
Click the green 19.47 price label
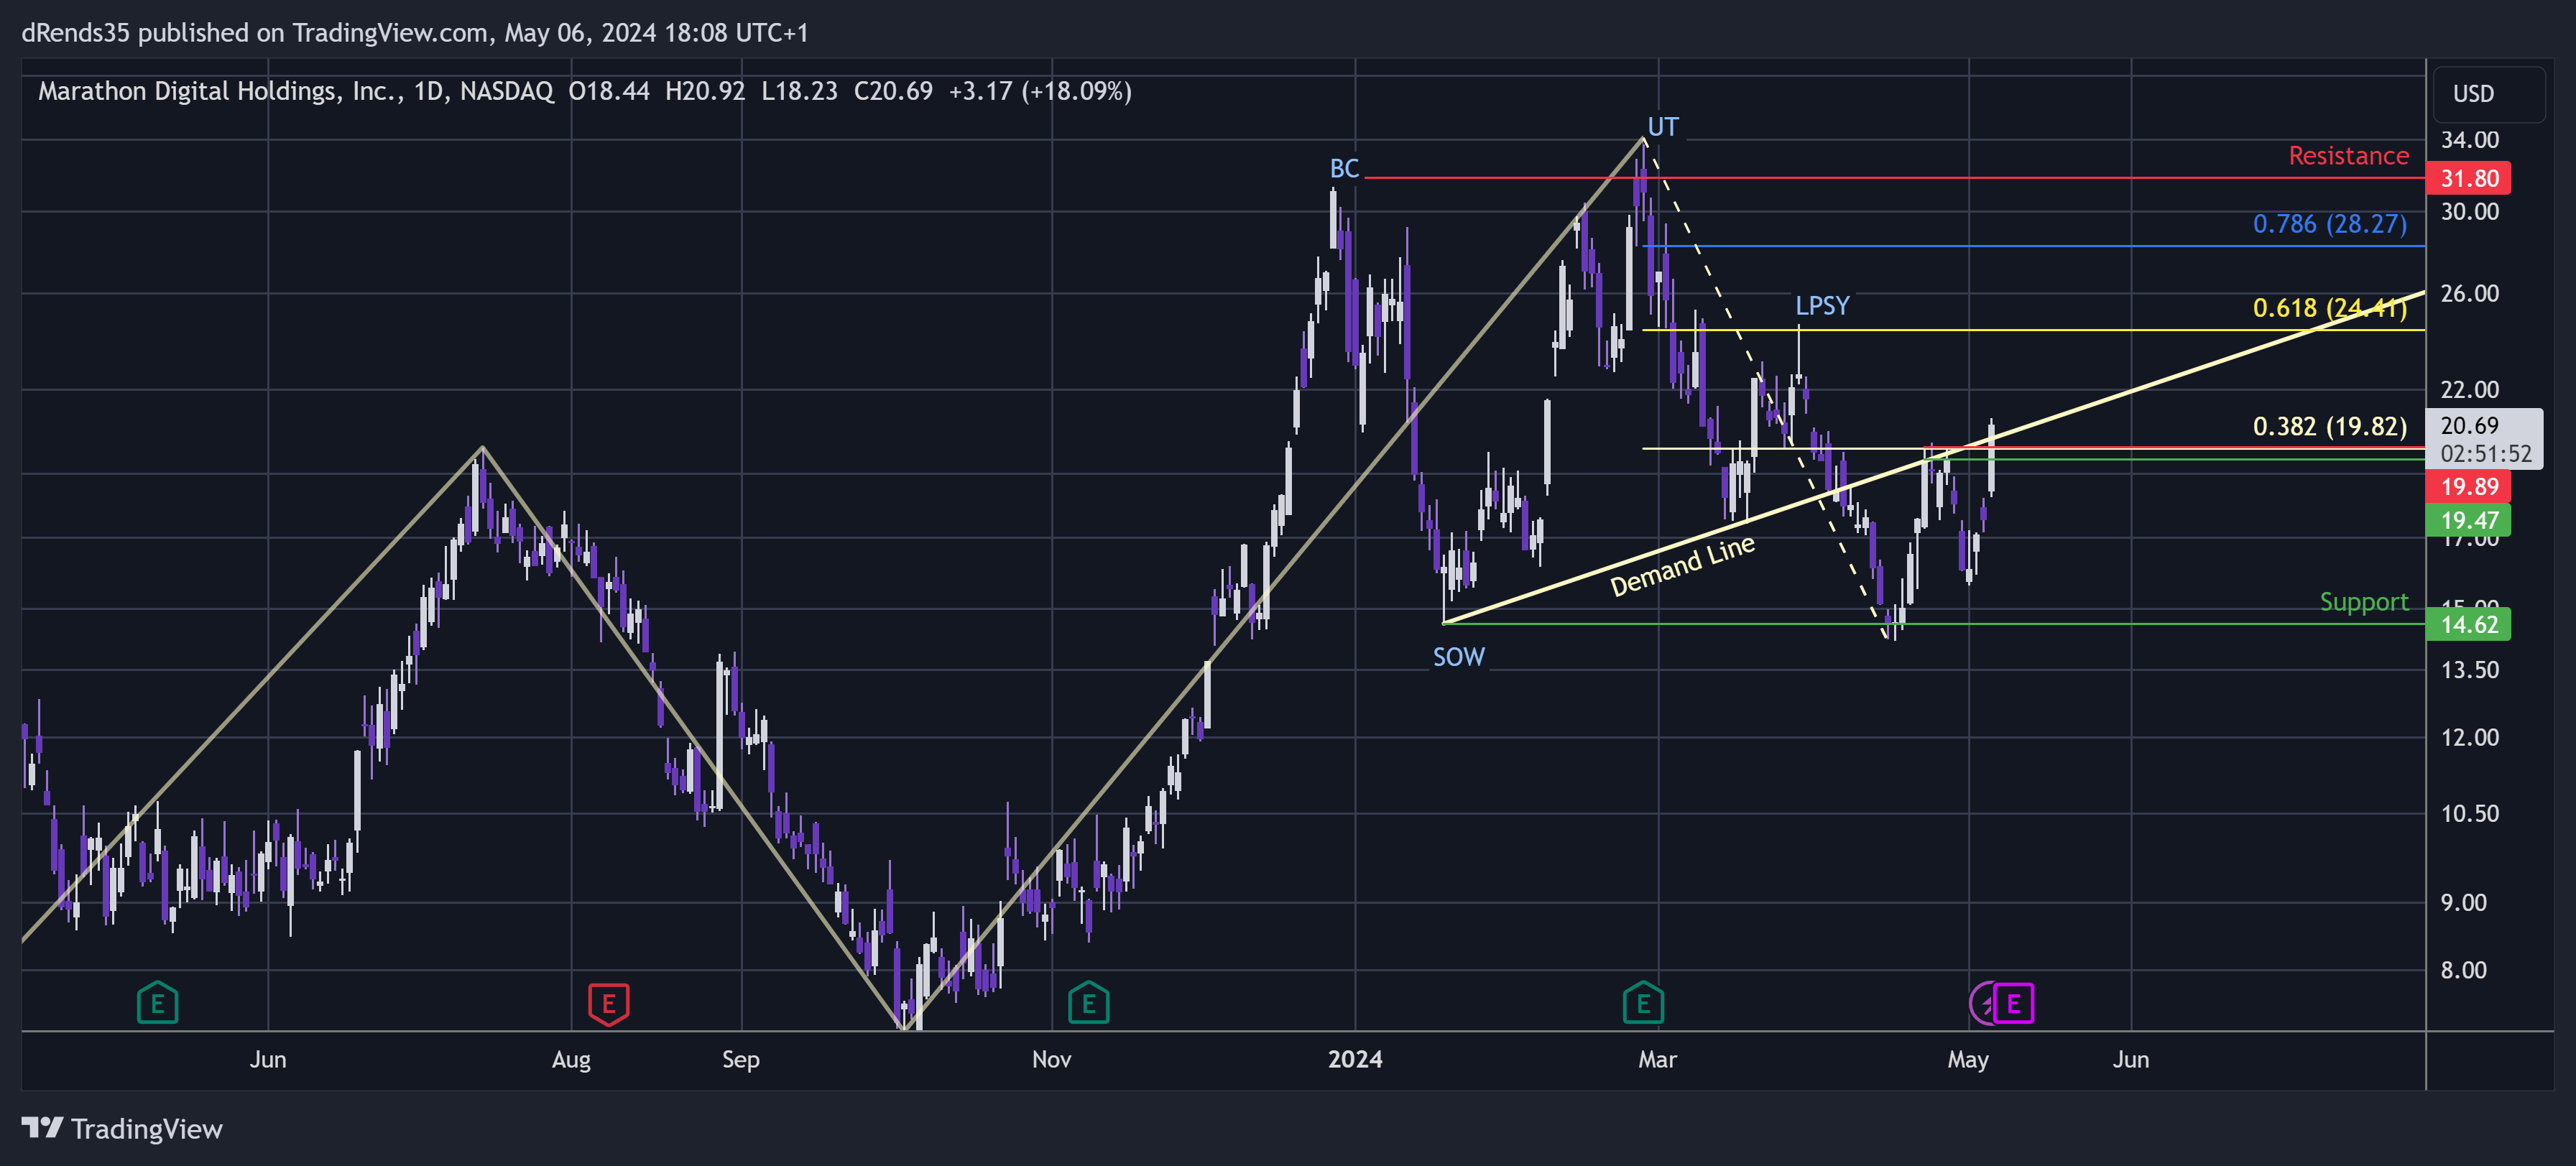(2468, 520)
